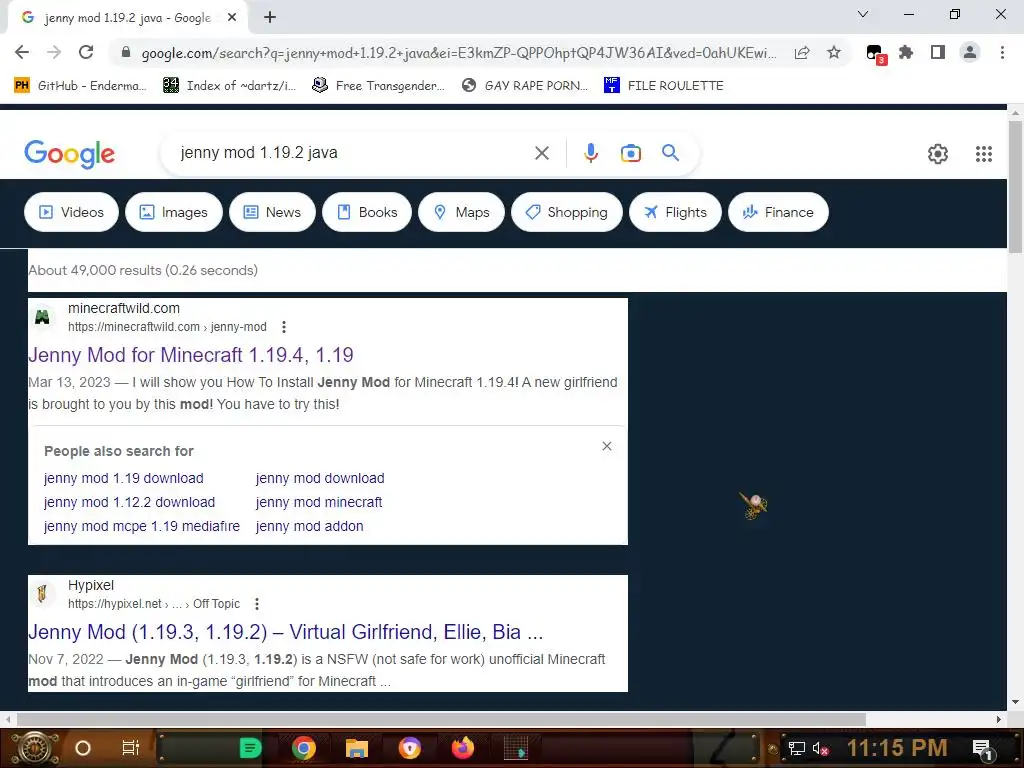Open File Explorer from the taskbar

[357, 748]
